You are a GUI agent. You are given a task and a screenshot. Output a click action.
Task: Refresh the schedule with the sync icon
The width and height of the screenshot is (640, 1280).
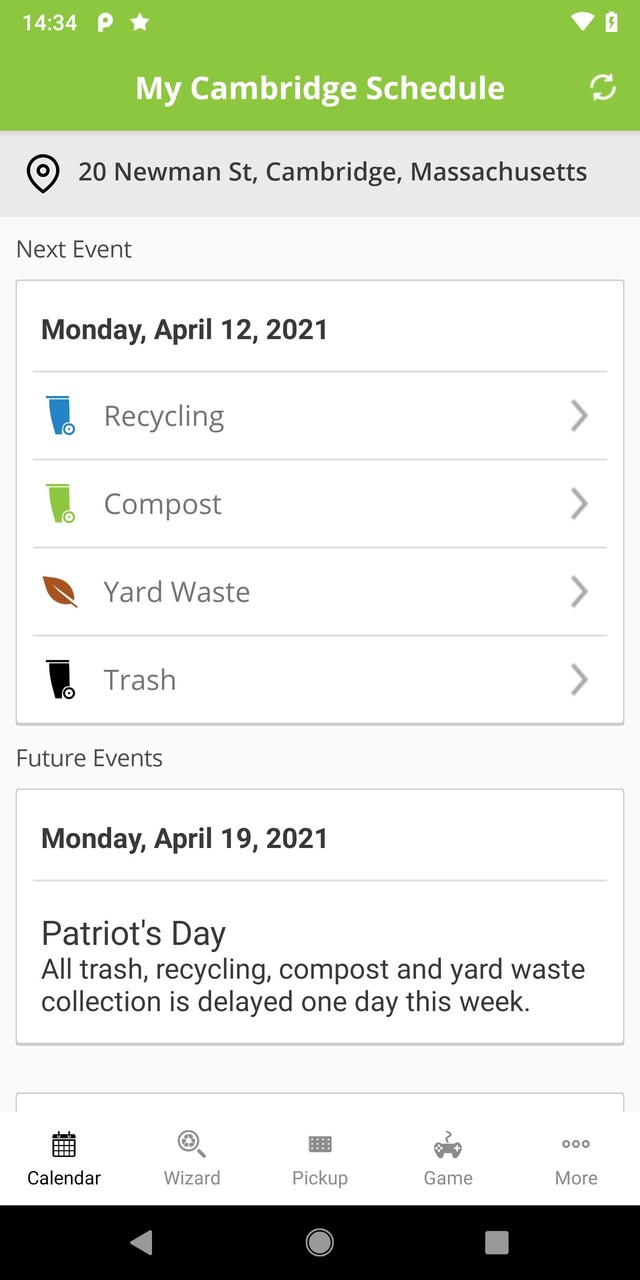(x=602, y=87)
